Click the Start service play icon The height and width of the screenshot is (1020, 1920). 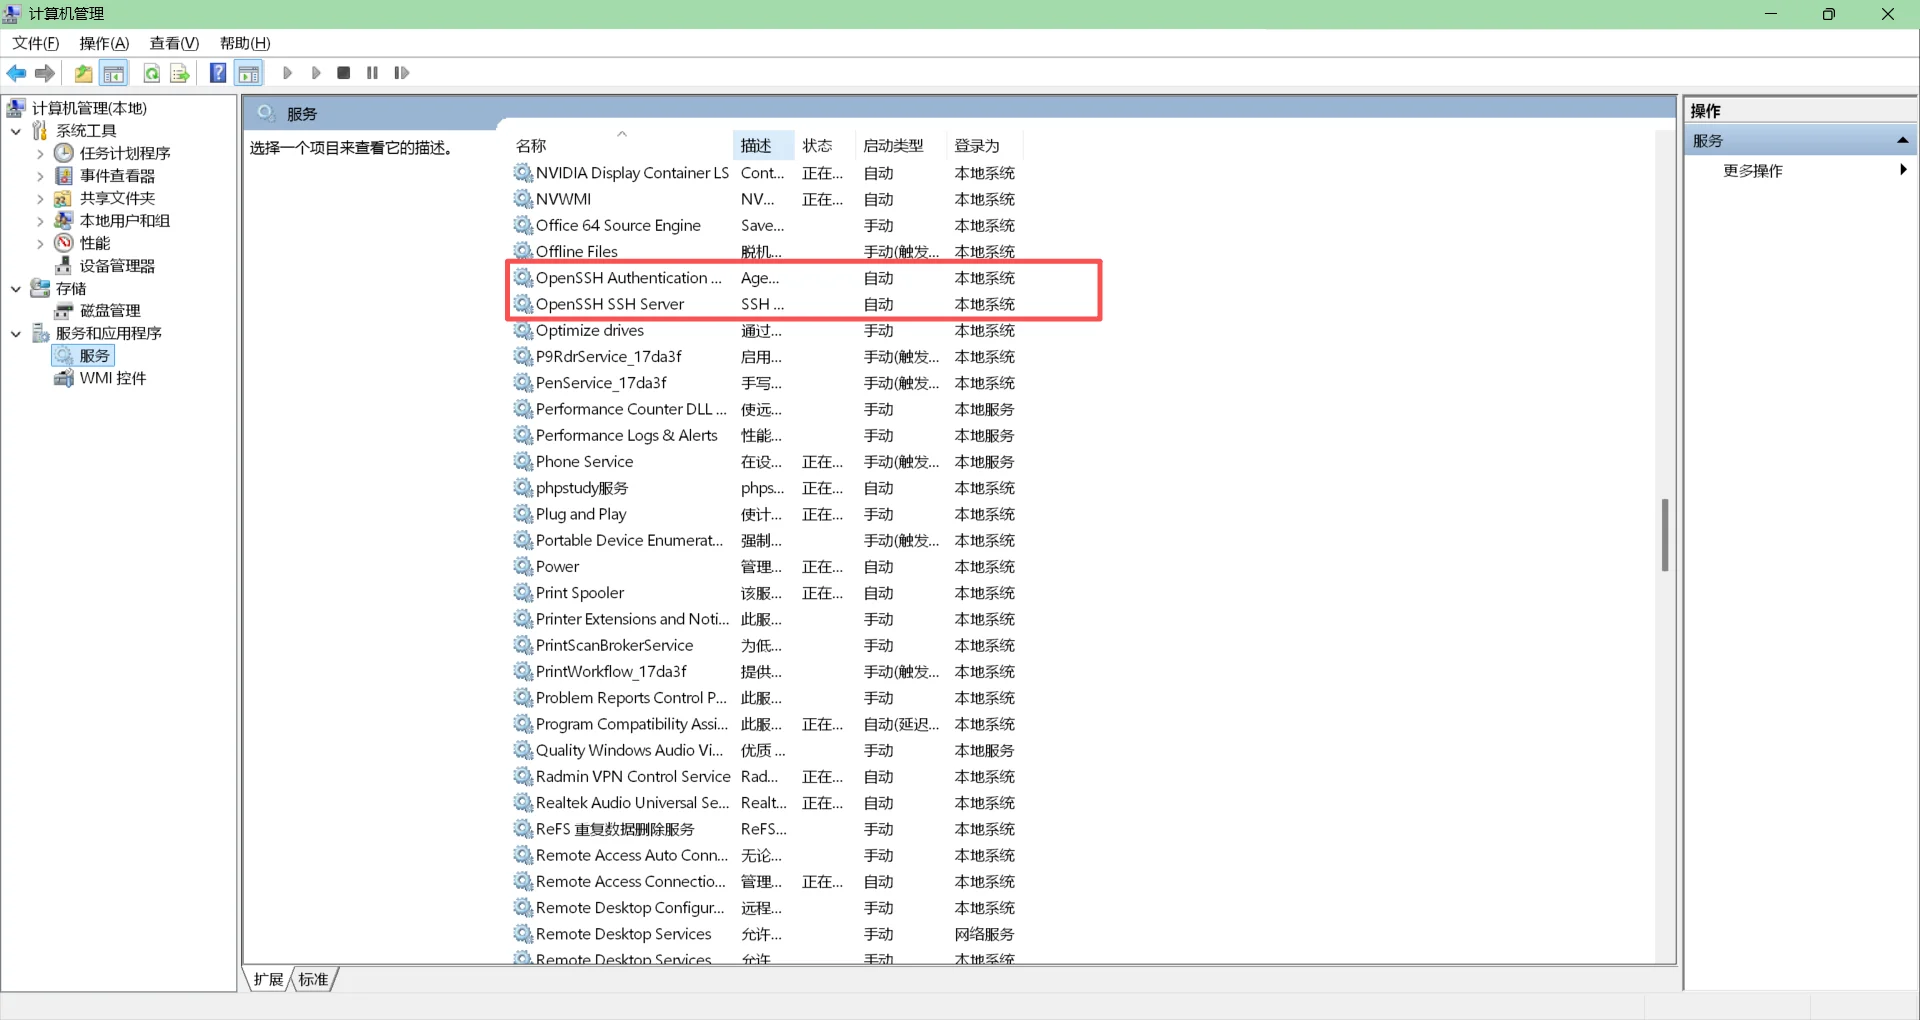click(x=287, y=73)
